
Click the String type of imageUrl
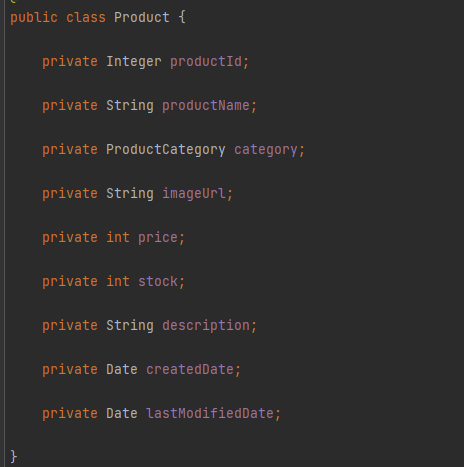coord(130,194)
